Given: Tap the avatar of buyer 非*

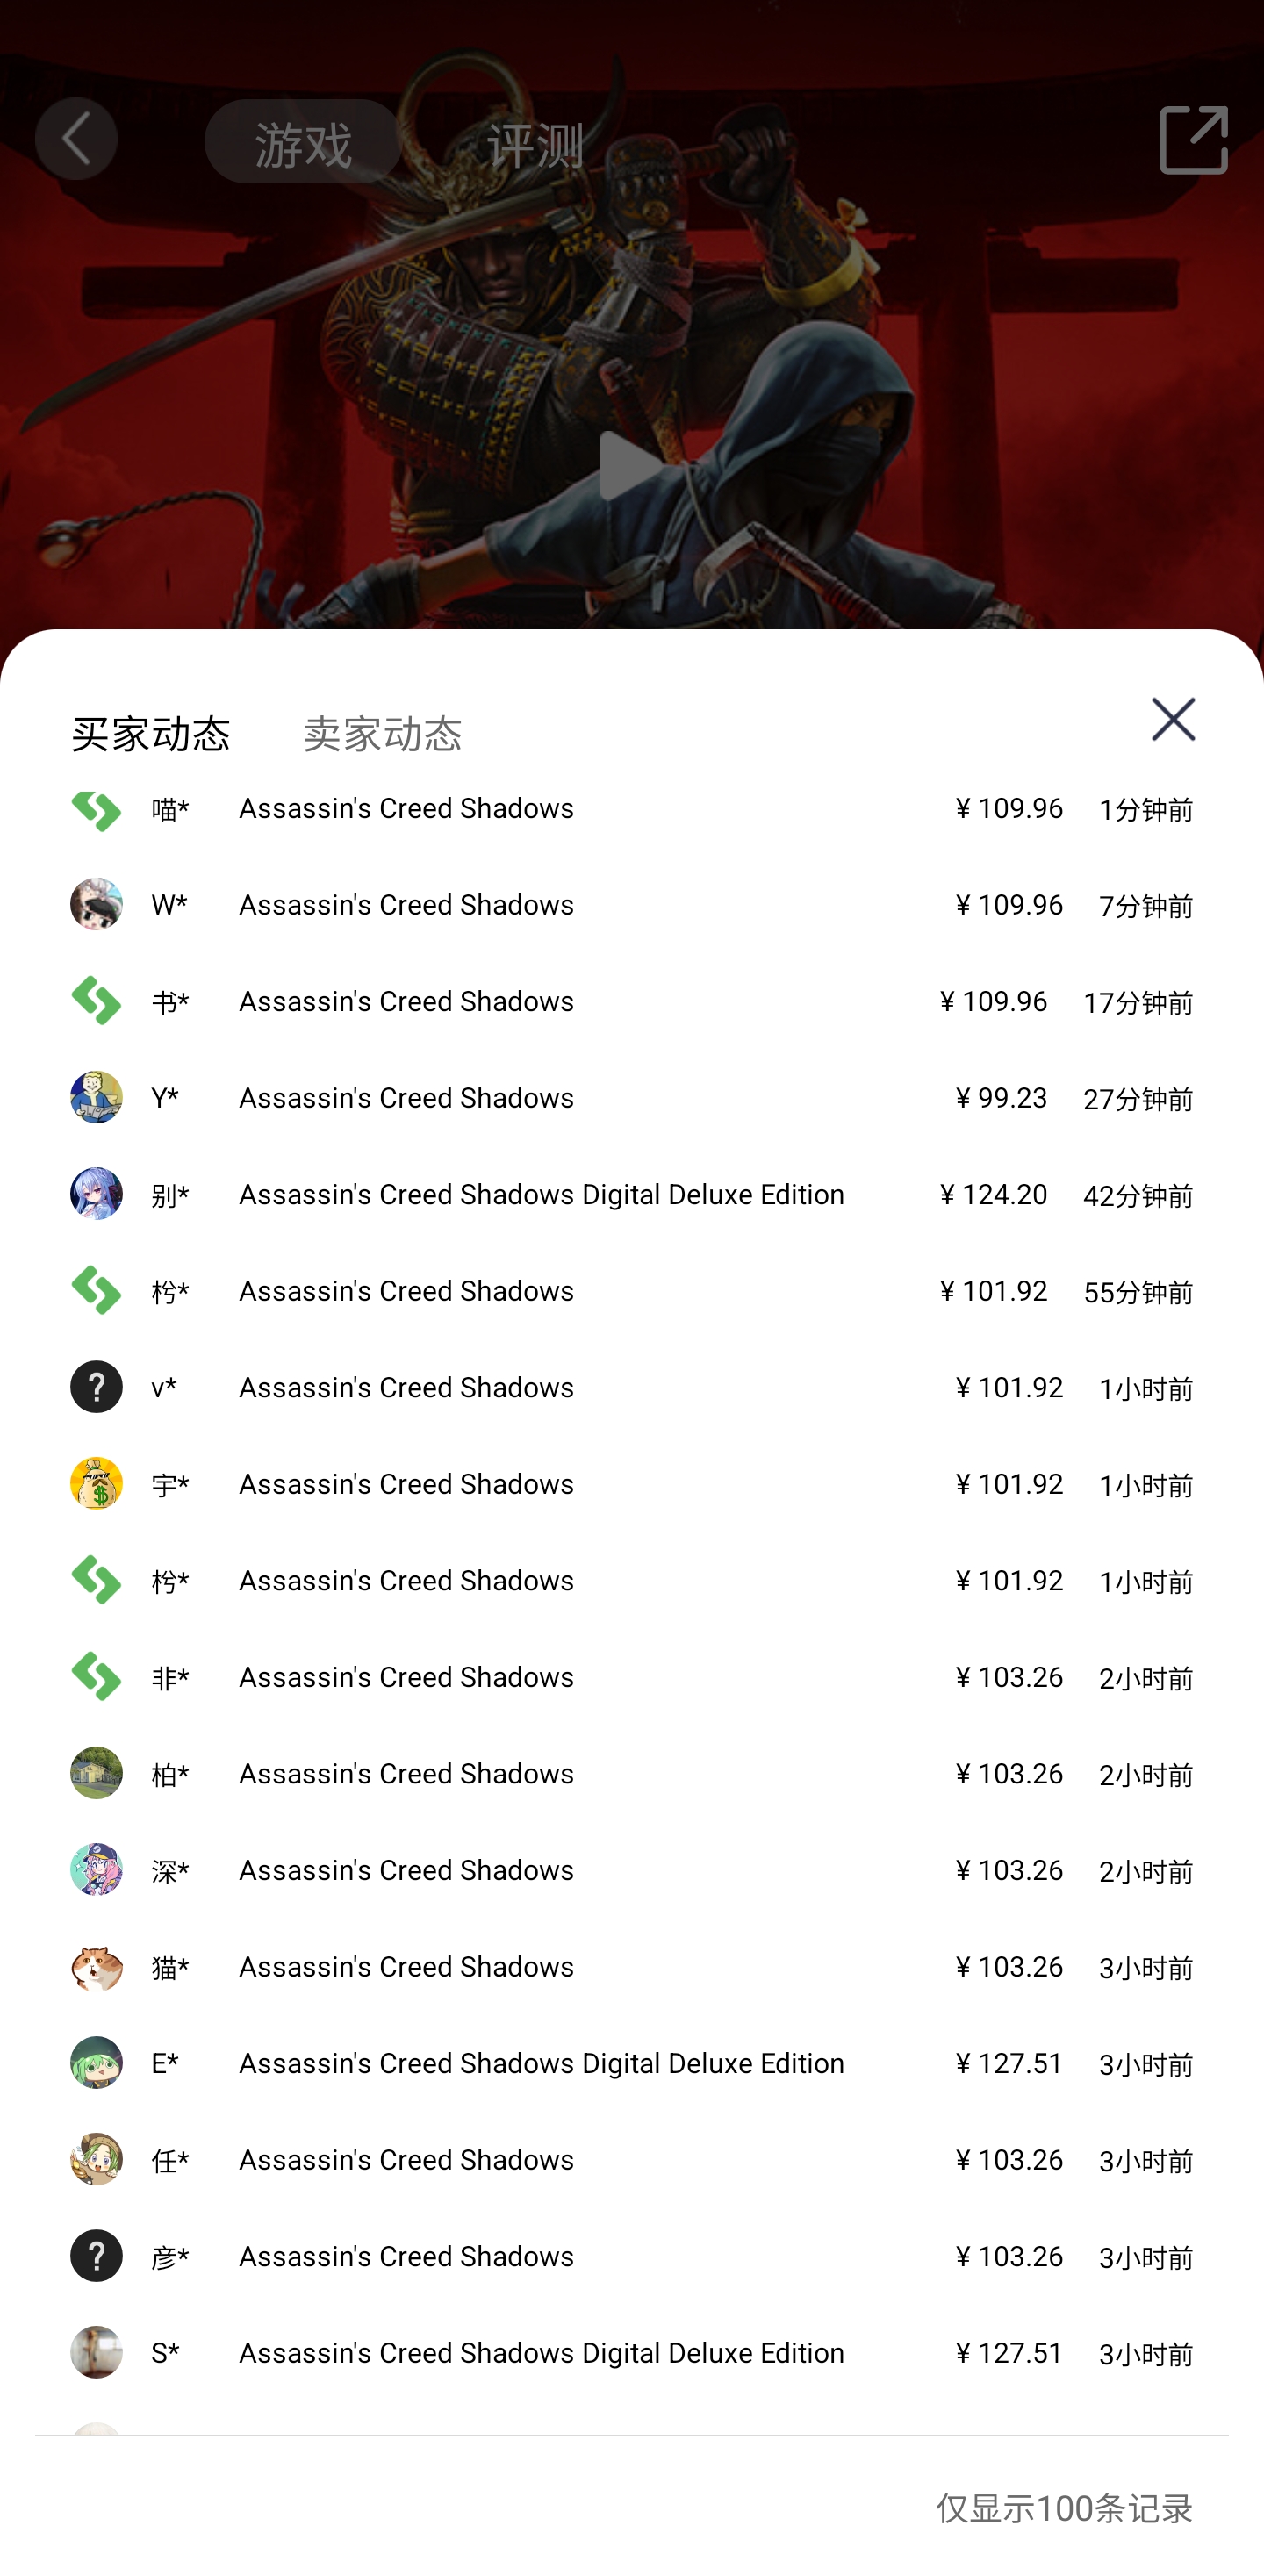Looking at the screenshot, I should pos(96,1677).
